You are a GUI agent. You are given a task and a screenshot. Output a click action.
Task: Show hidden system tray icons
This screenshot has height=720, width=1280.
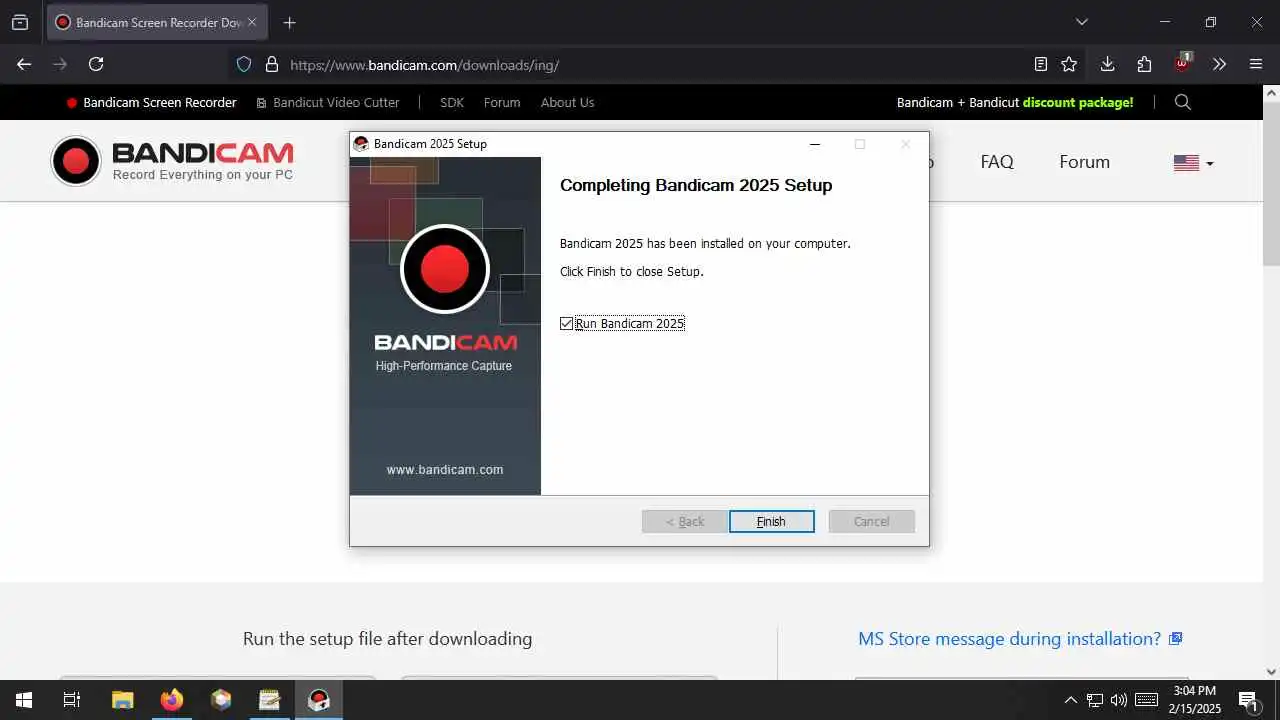tap(1070, 700)
